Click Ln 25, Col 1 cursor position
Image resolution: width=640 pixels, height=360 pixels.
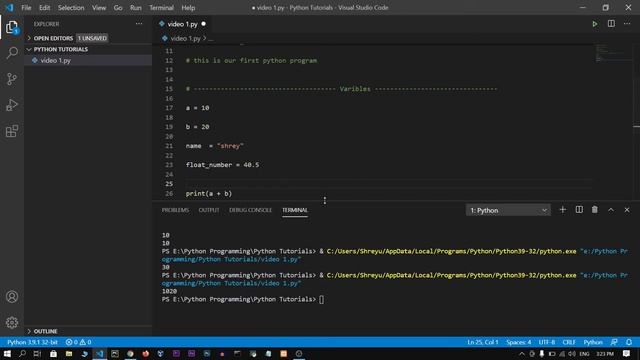[483, 342]
